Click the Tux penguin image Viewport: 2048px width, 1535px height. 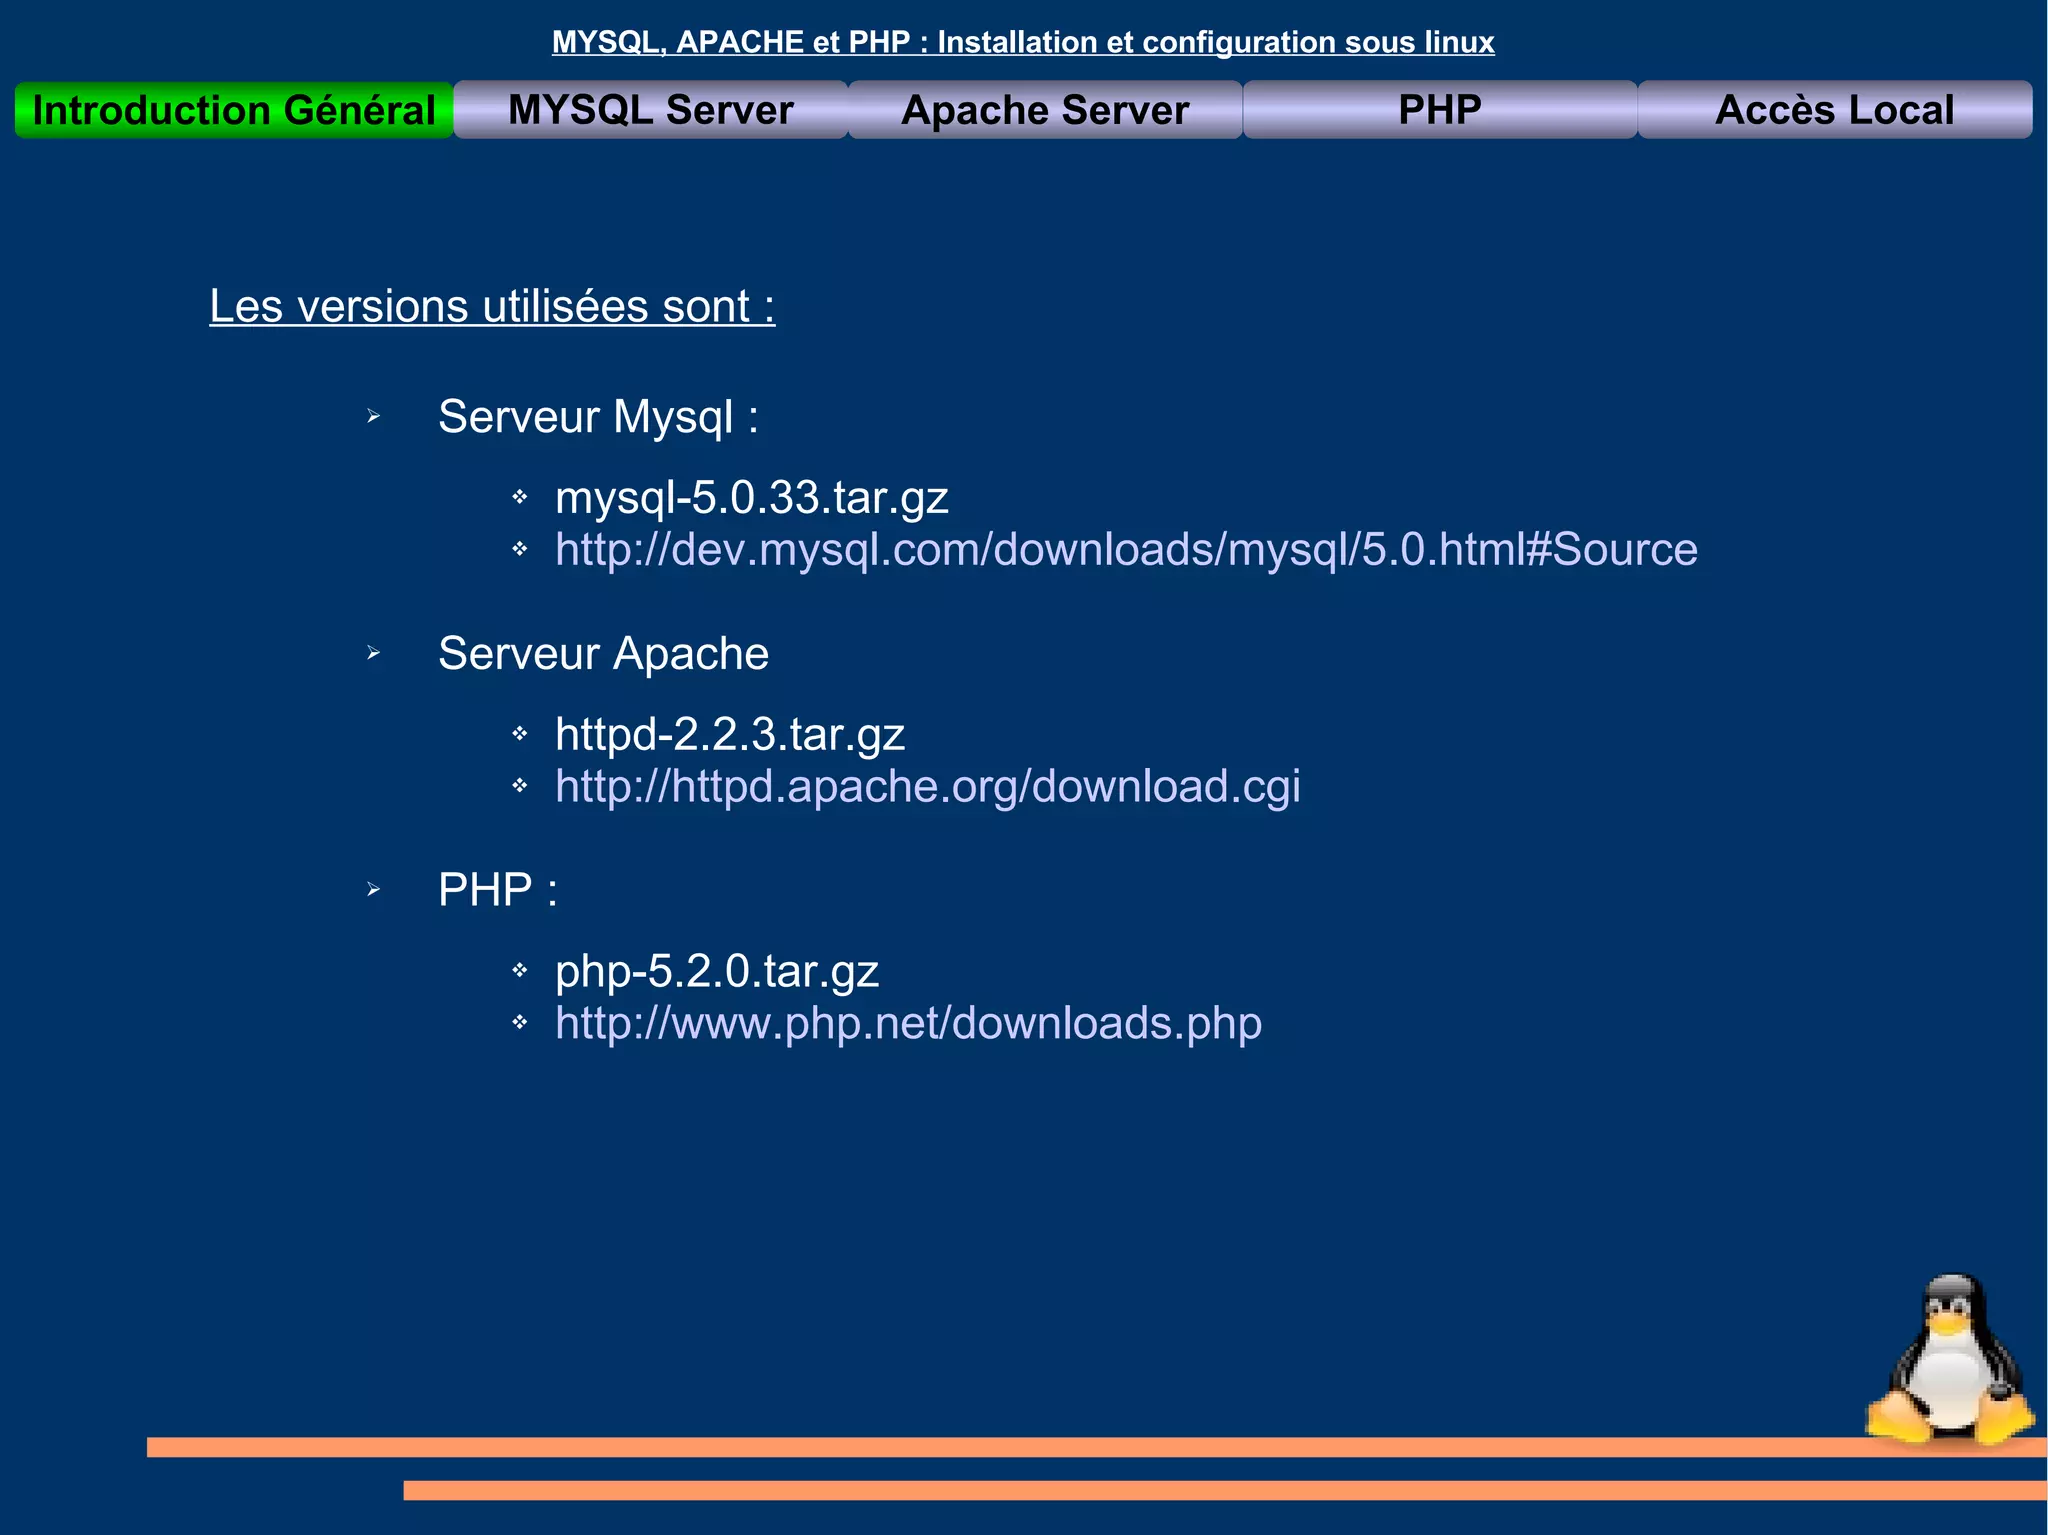pos(1950,1359)
